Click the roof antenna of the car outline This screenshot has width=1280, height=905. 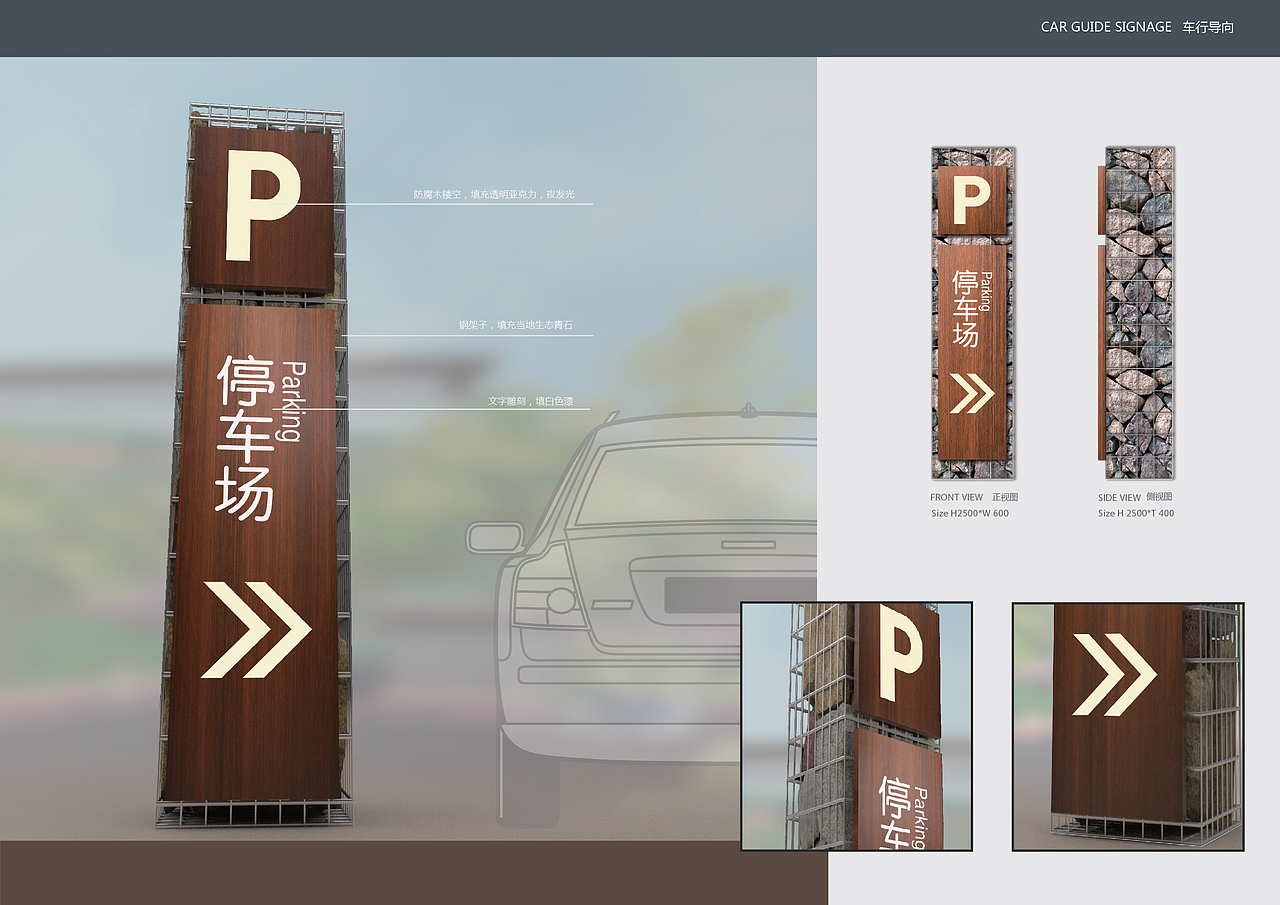[746, 409]
